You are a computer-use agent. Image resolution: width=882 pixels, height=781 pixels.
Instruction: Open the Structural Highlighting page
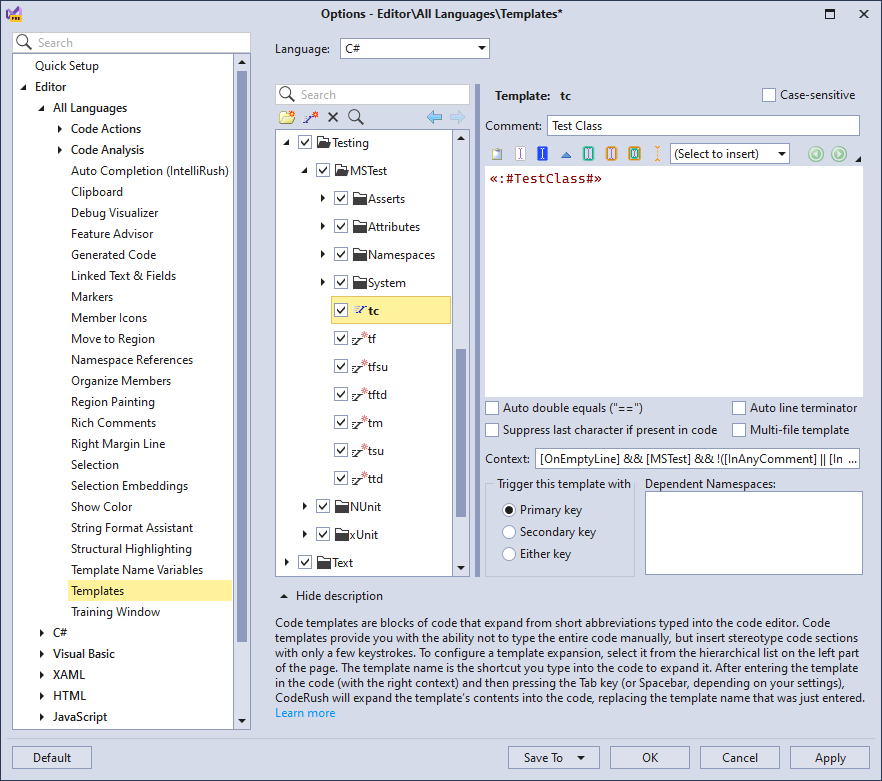coord(131,549)
